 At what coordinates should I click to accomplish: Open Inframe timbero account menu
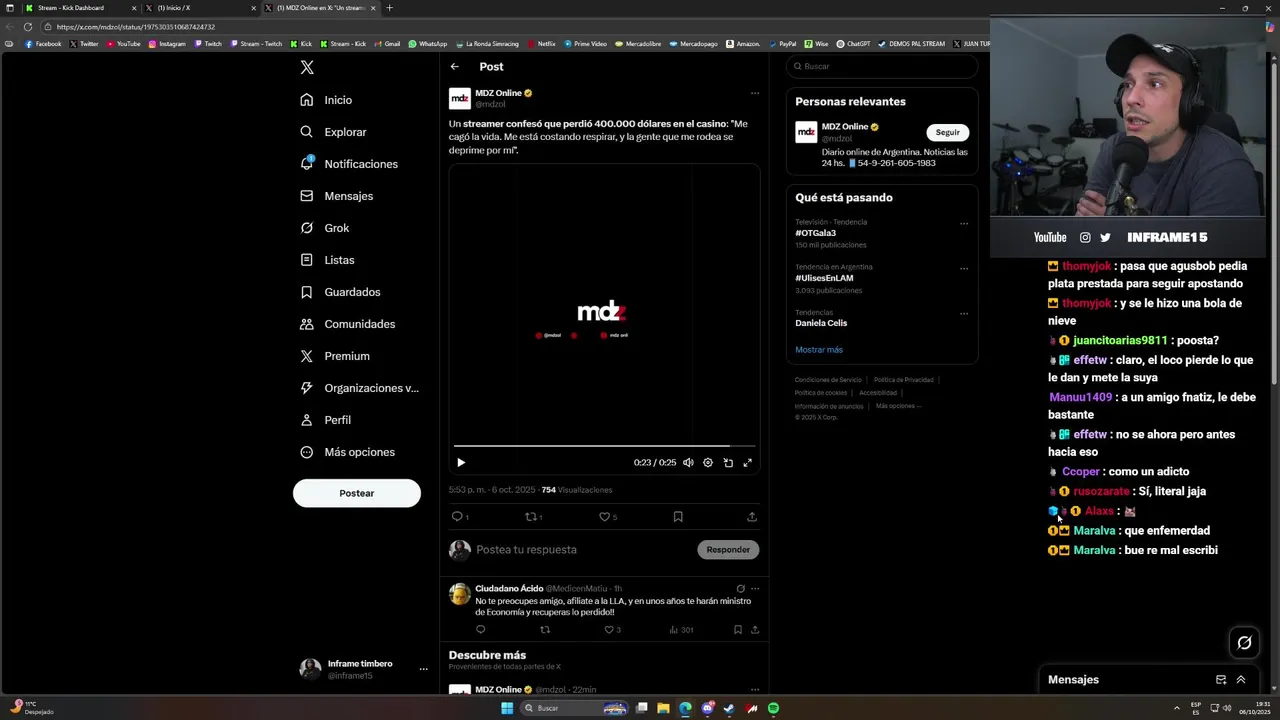[363, 669]
